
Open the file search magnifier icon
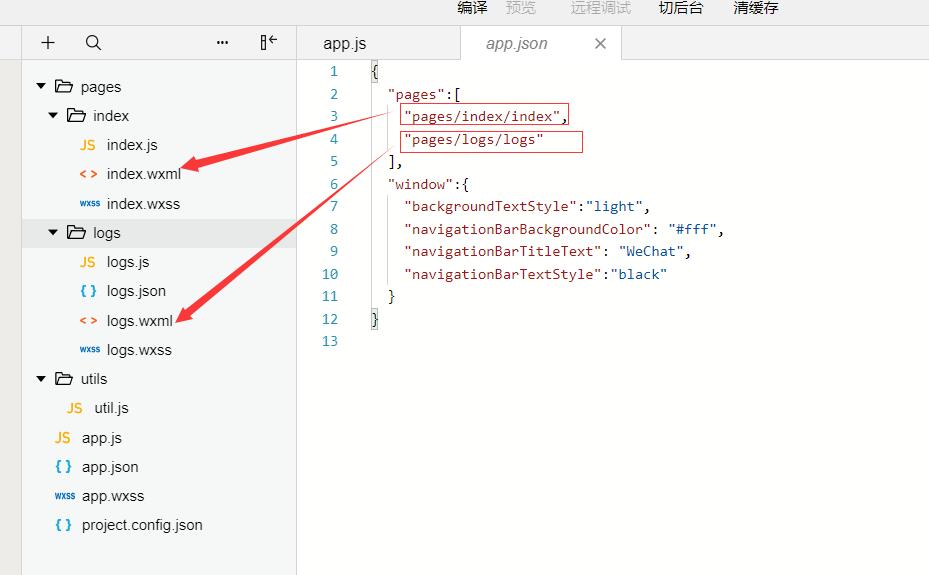(94, 43)
